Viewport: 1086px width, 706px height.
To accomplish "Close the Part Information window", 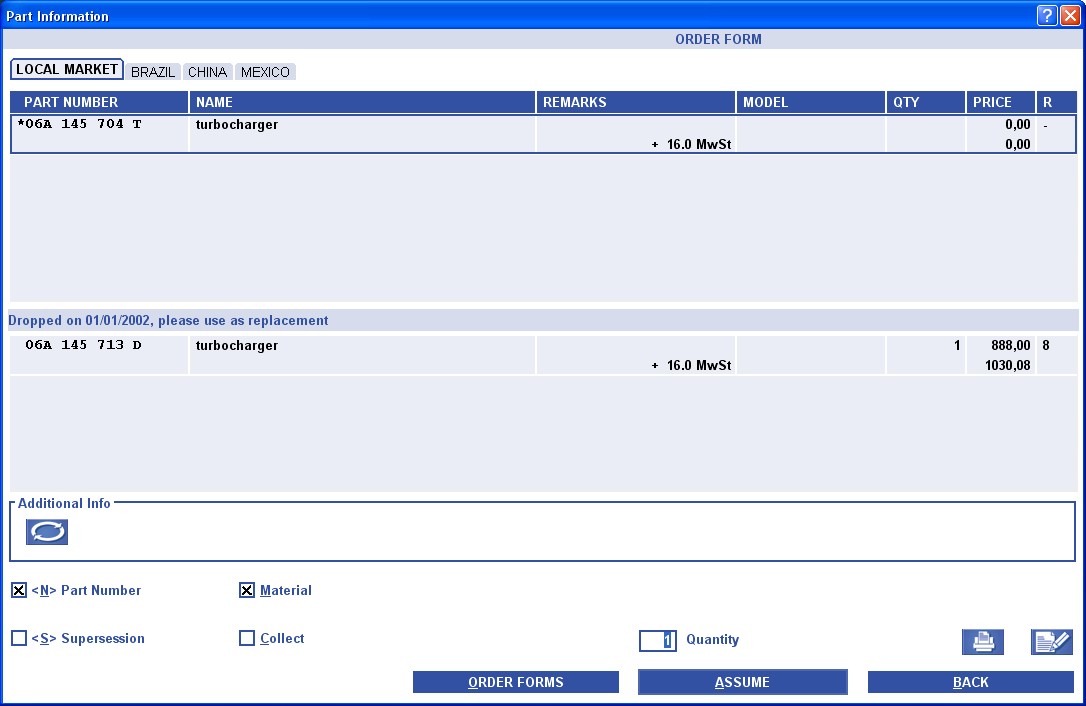I will coord(1070,15).
